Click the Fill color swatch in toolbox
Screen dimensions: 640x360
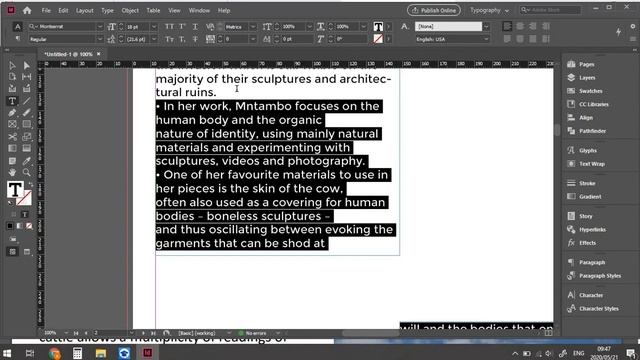15,190
